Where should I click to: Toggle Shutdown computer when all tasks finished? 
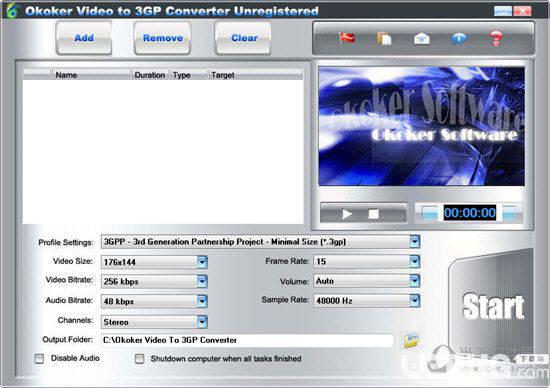point(140,359)
